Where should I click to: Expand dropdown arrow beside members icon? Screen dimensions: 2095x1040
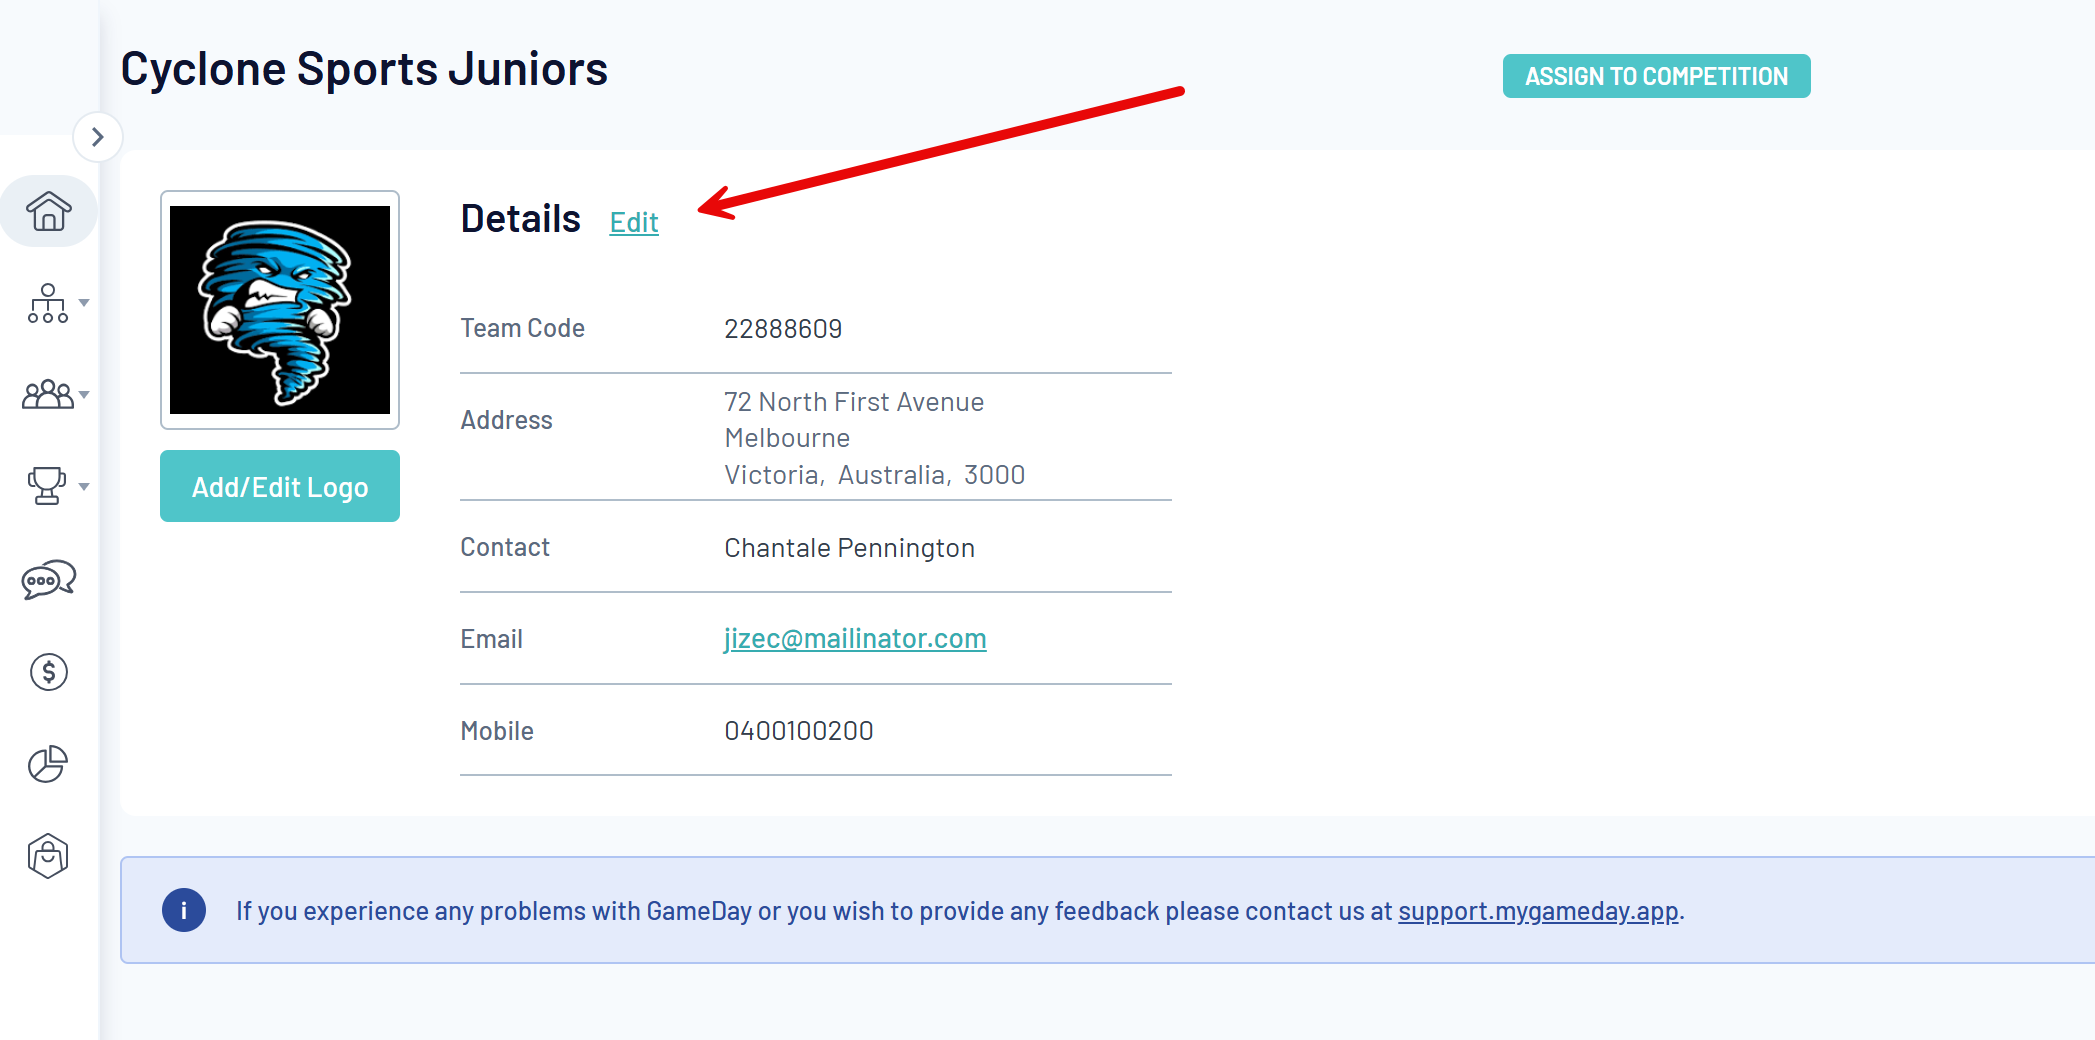(85, 394)
